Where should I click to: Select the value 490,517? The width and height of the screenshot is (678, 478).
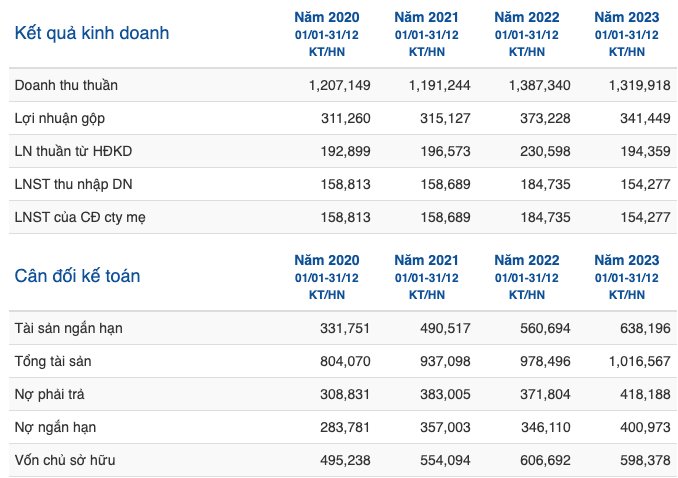coord(445,328)
